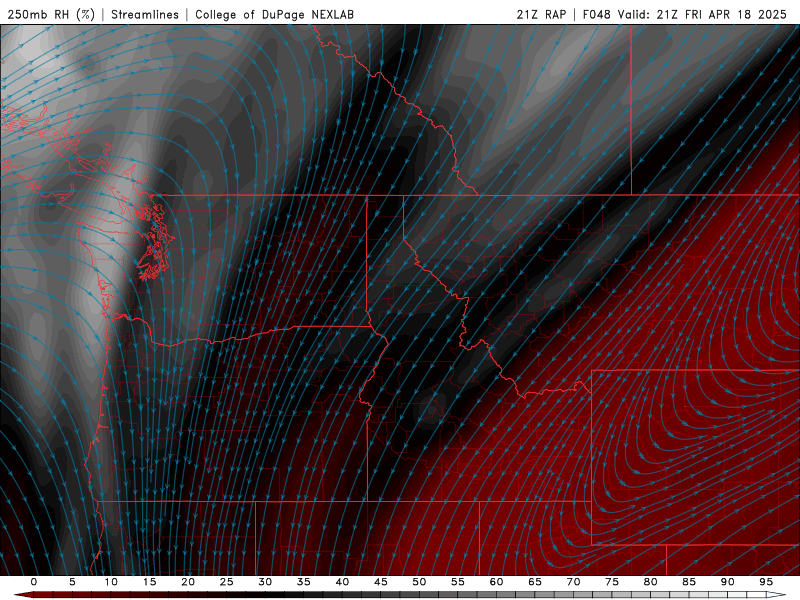Click the "College of DuPage NEXLAB" text
Viewport: 800px width, 600px height.
pyautogui.click(x=274, y=15)
